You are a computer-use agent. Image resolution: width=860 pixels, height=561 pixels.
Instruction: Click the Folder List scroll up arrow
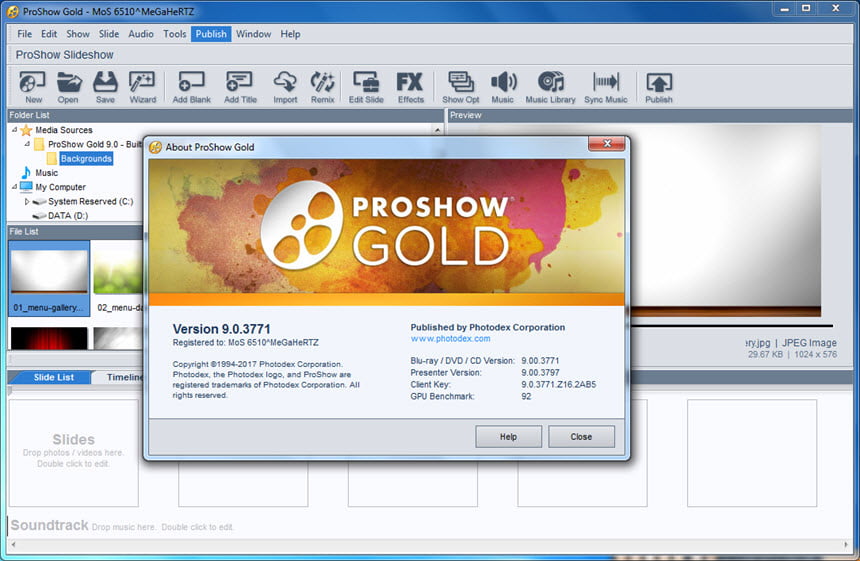pos(438,131)
